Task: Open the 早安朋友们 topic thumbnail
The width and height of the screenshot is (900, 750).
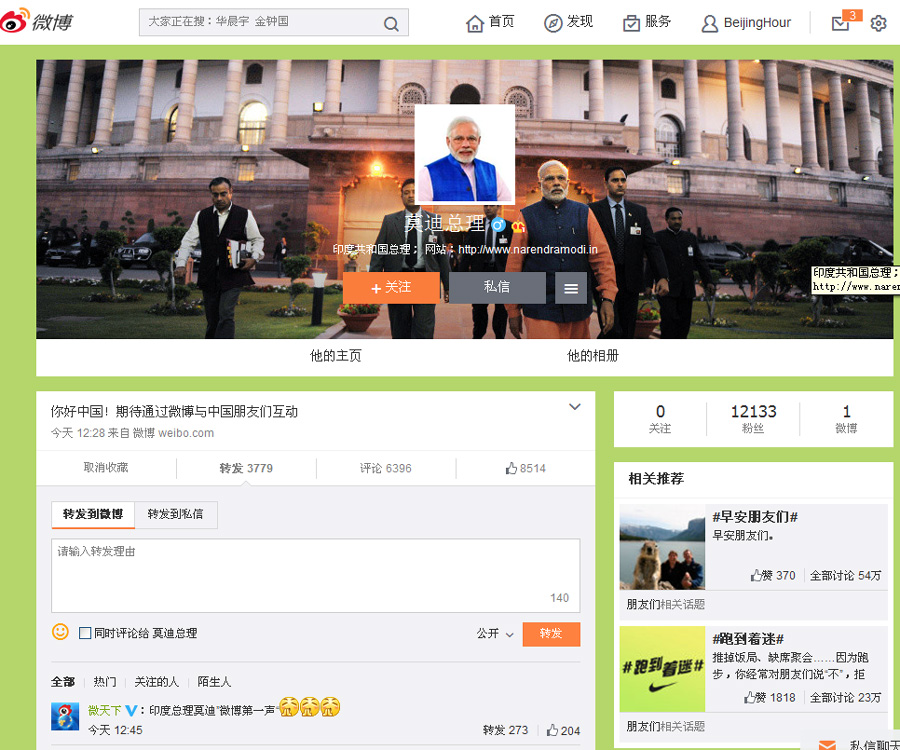Action: (x=661, y=547)
